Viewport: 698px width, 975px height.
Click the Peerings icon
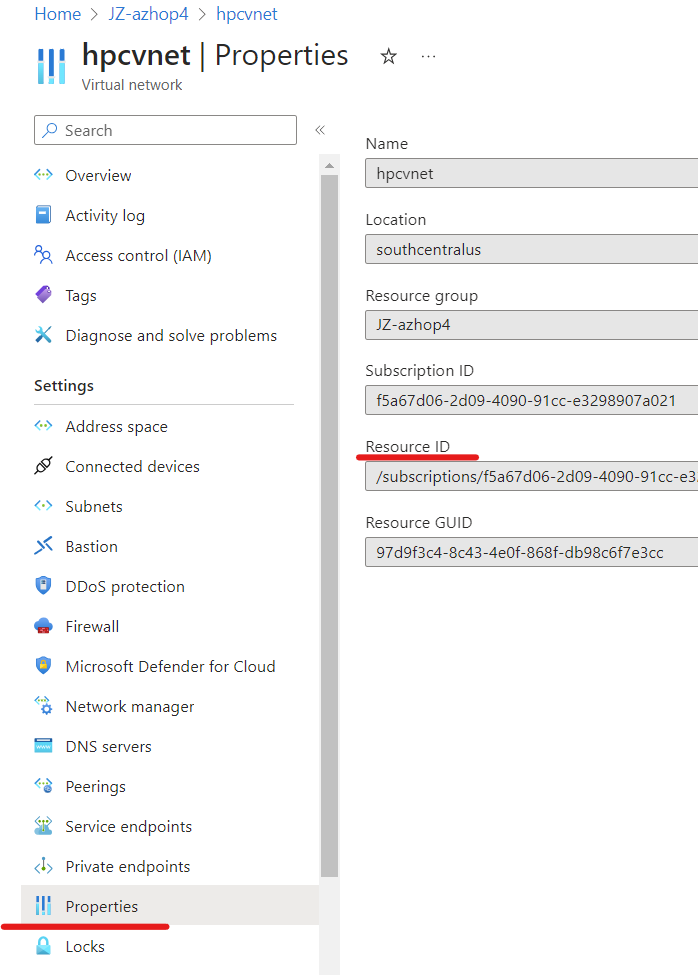(43, 785)
